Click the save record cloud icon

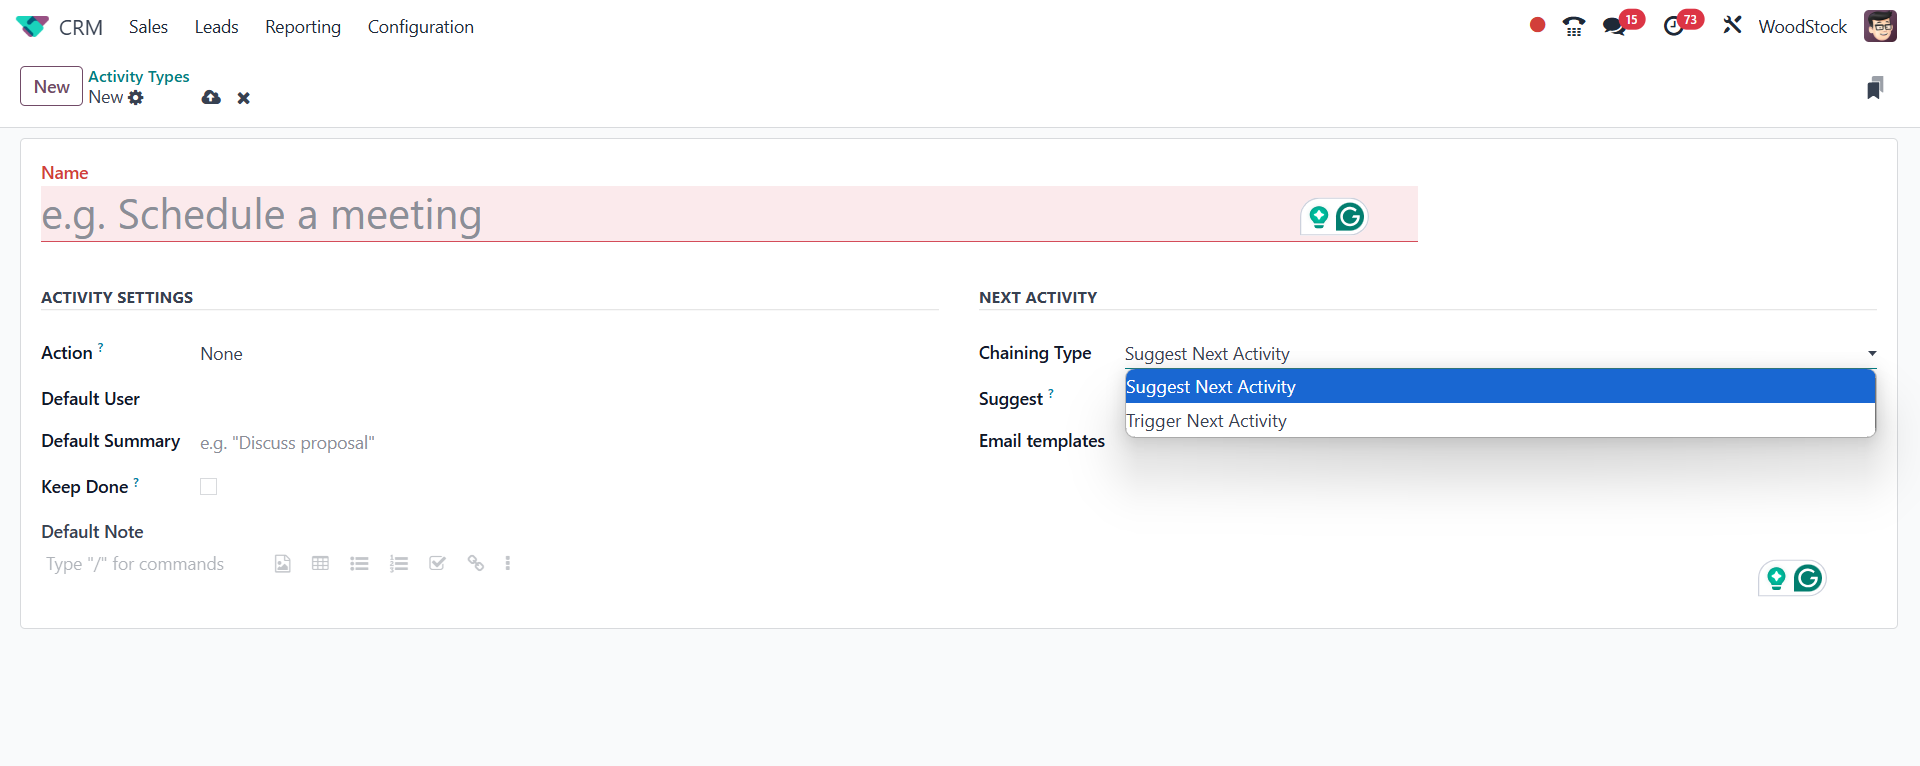(x=211, y=98)
